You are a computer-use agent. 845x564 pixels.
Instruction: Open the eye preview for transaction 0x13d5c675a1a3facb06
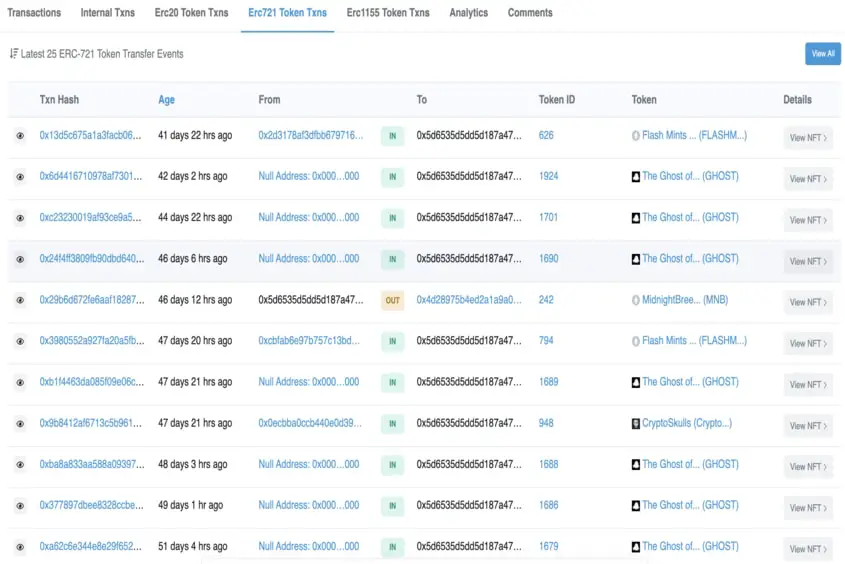point(20,136)
